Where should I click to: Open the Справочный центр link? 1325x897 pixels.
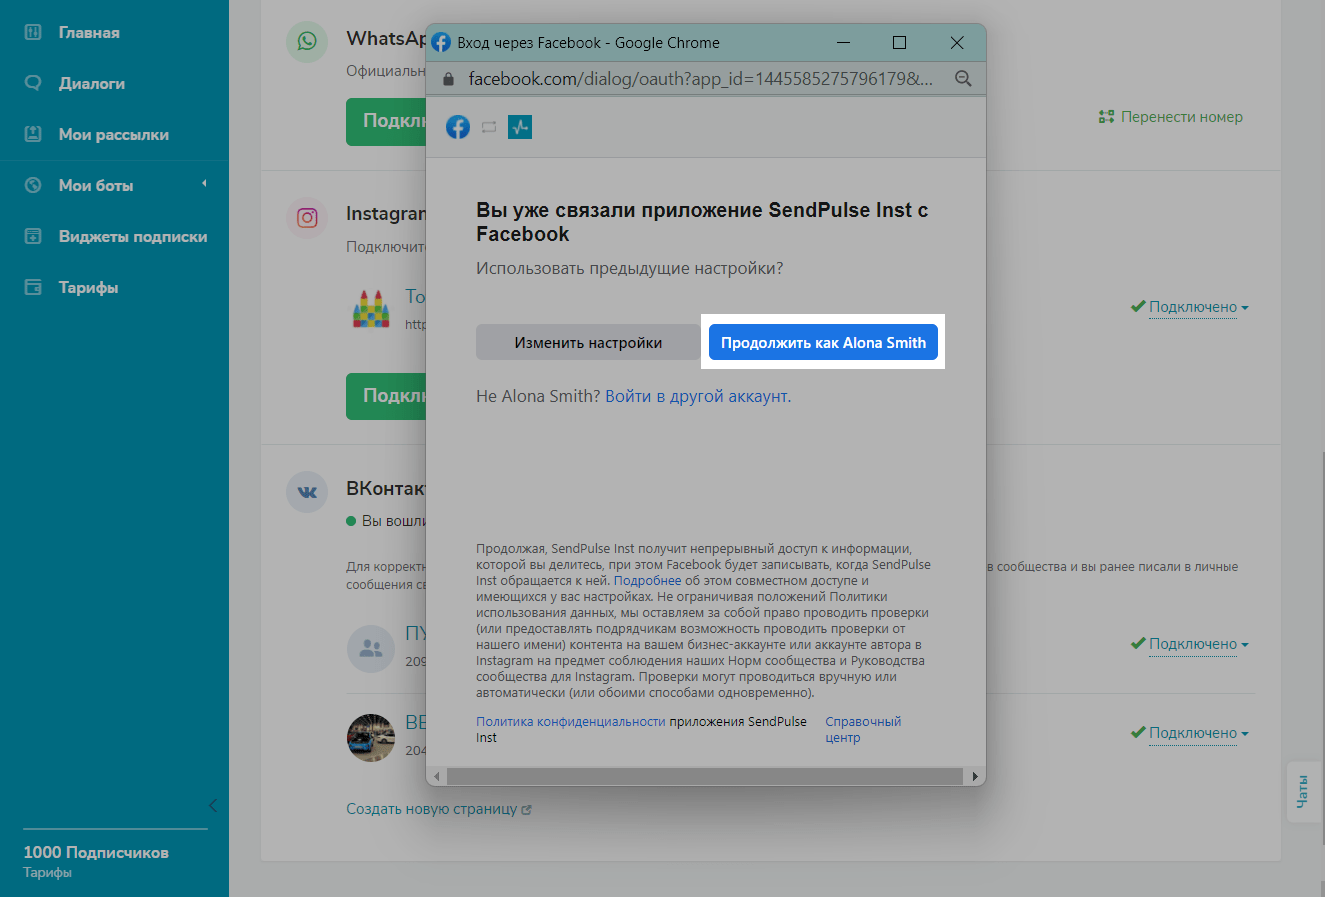pyautogui.click(x=862, y=729)
